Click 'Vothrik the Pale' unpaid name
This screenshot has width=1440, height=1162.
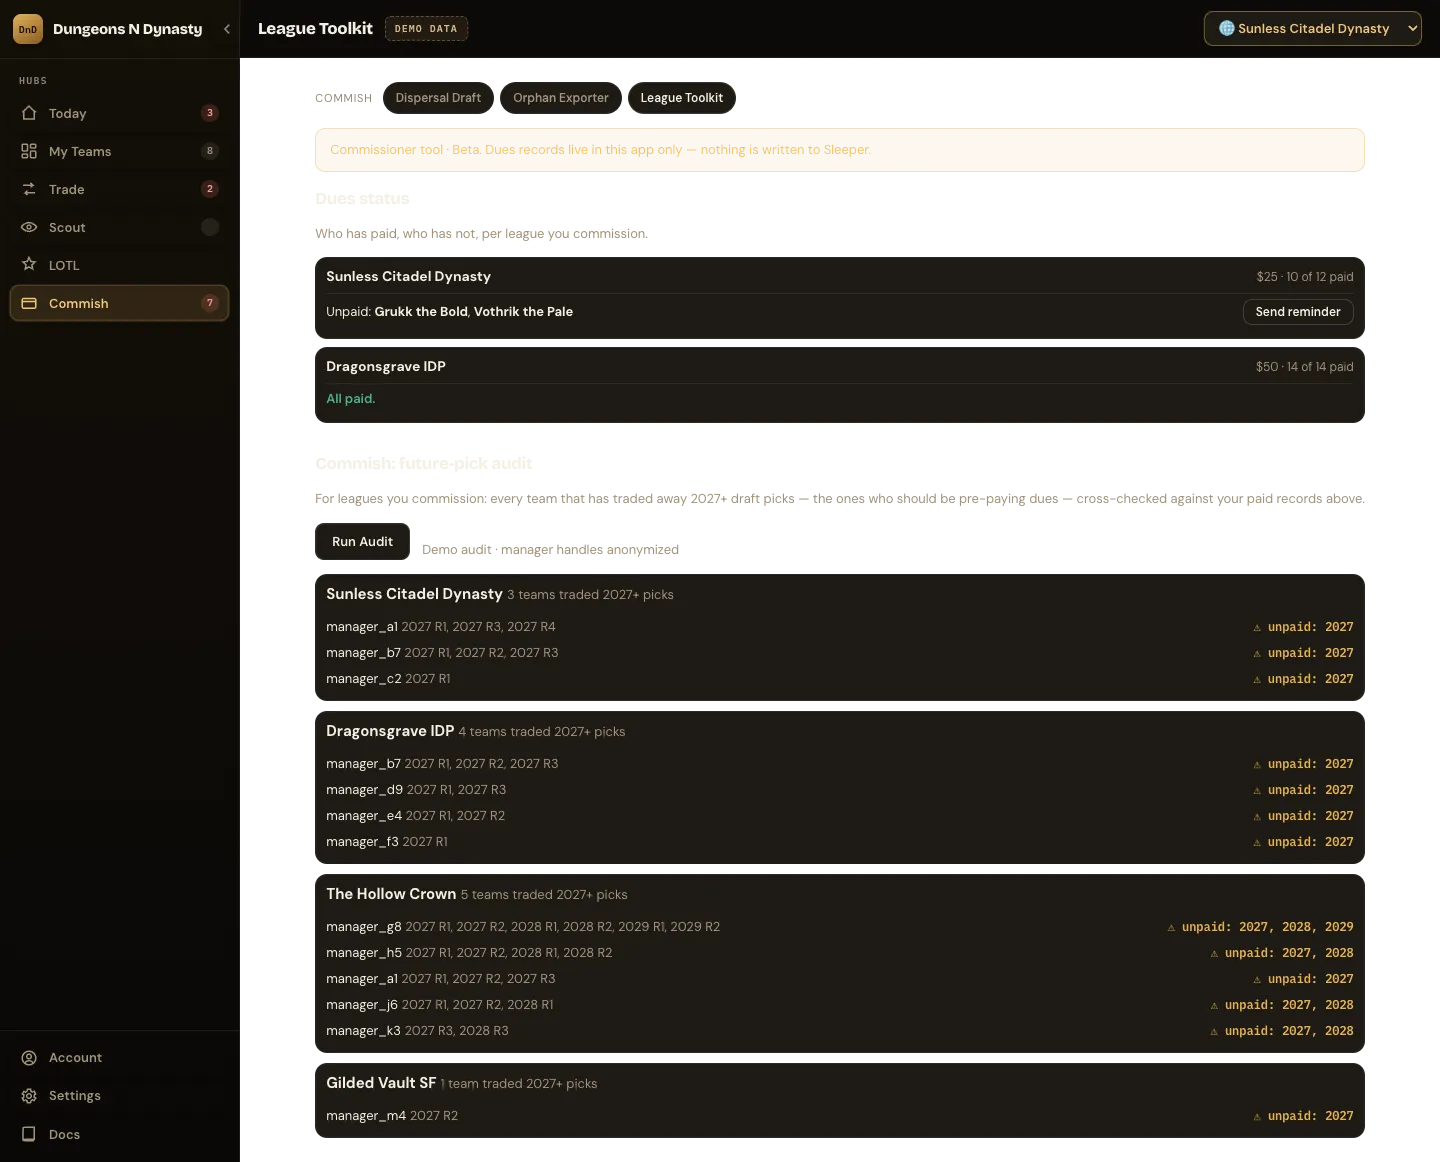(x=523, y=312)
